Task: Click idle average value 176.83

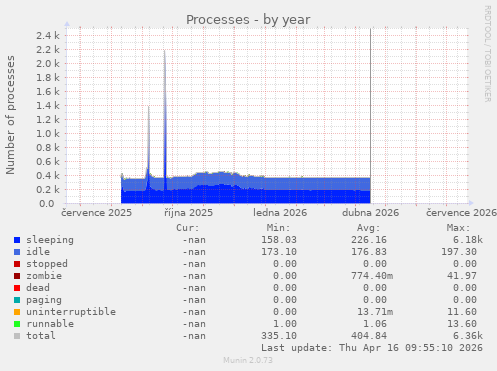Action: [x=369, y=252]
